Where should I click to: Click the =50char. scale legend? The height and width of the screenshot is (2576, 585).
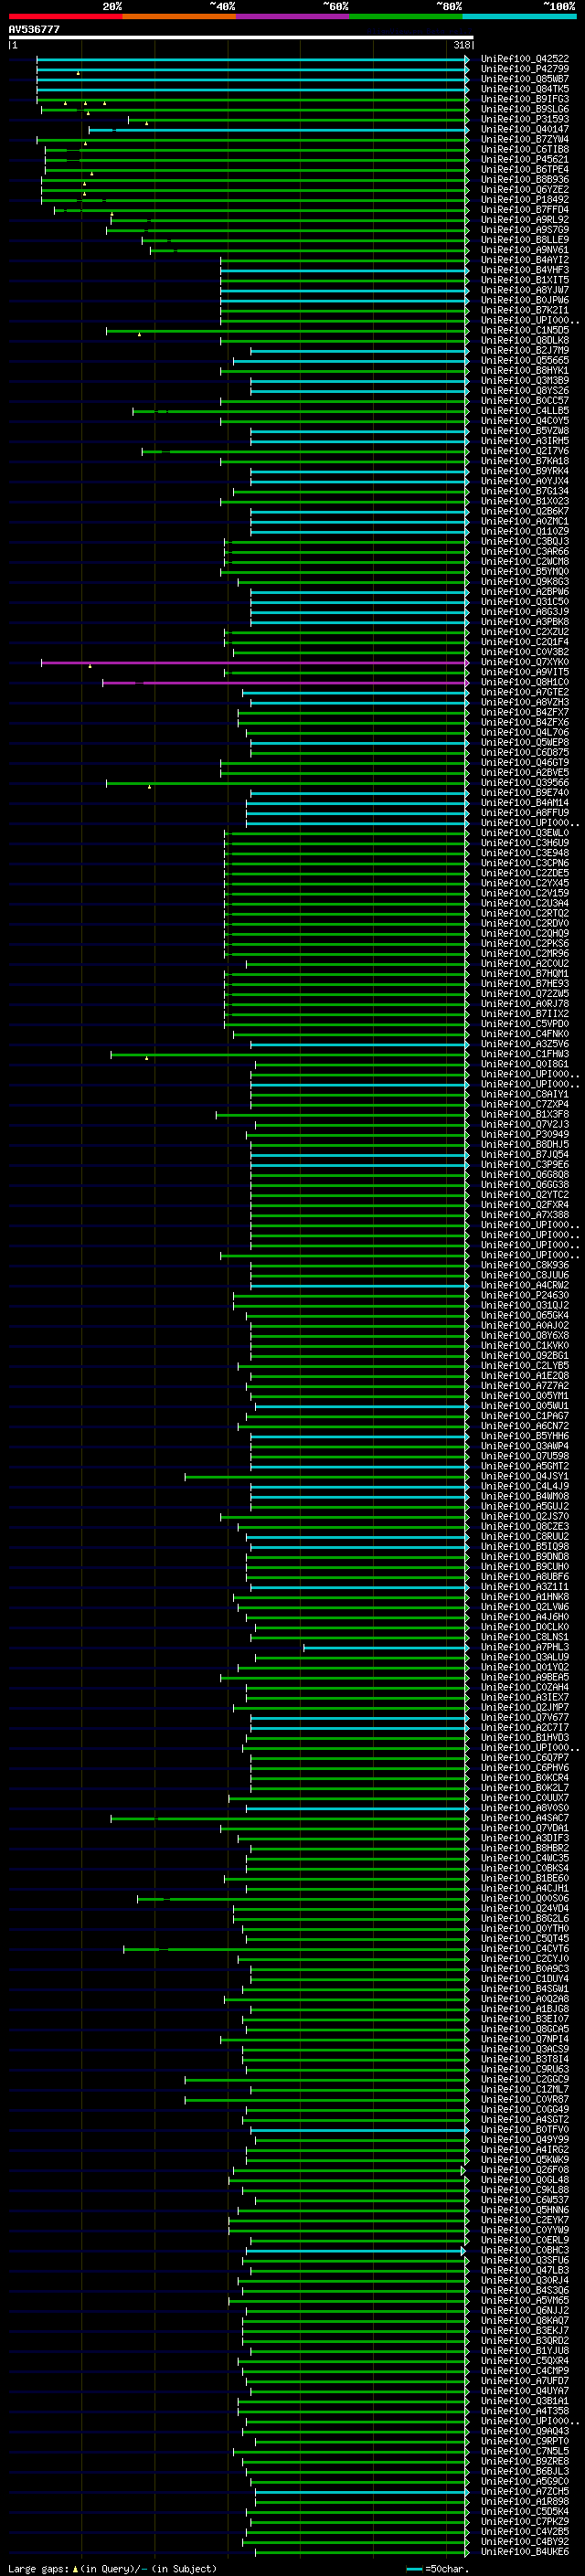coord(436,2568)
